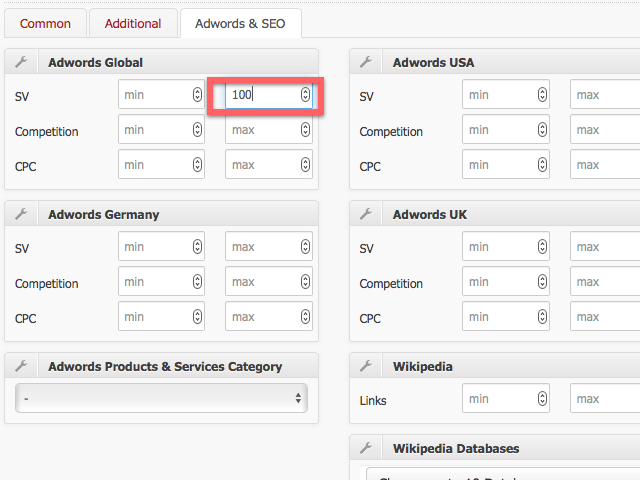Focus the Adwords Global SV min field

pos(161,94)
